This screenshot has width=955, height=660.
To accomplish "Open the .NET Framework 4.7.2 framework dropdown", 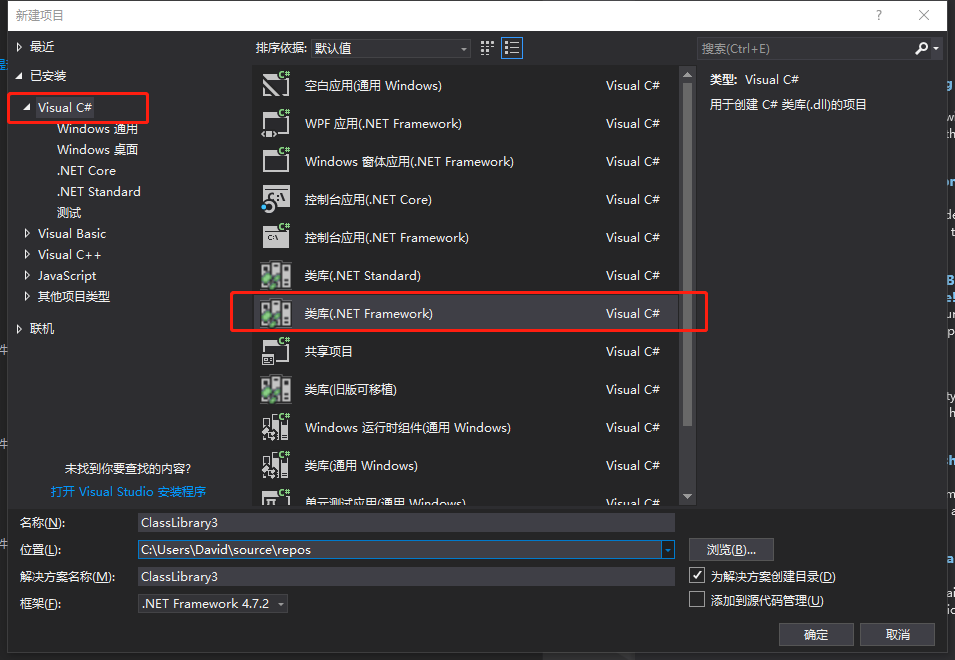I will coord(213,603).
